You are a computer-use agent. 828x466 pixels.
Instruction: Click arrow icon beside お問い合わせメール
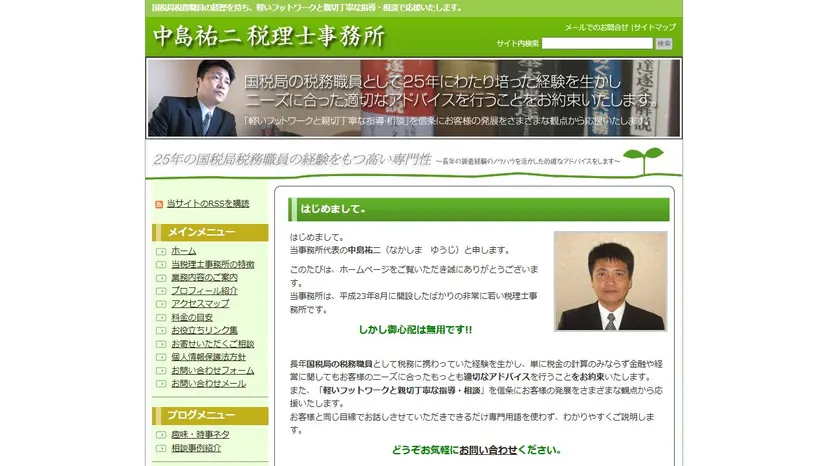pos(161,384)
